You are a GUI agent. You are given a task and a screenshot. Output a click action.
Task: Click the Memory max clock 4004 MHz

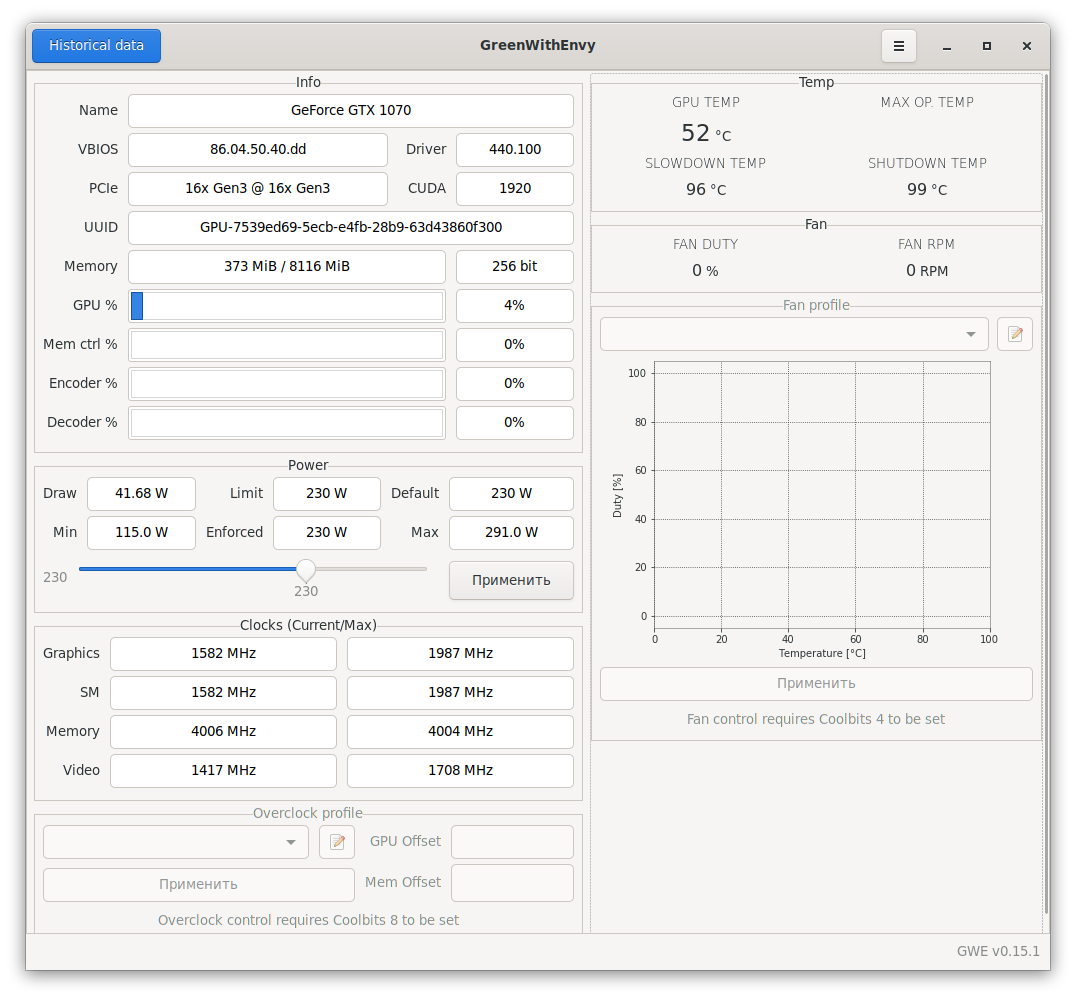tap(460, 732)
